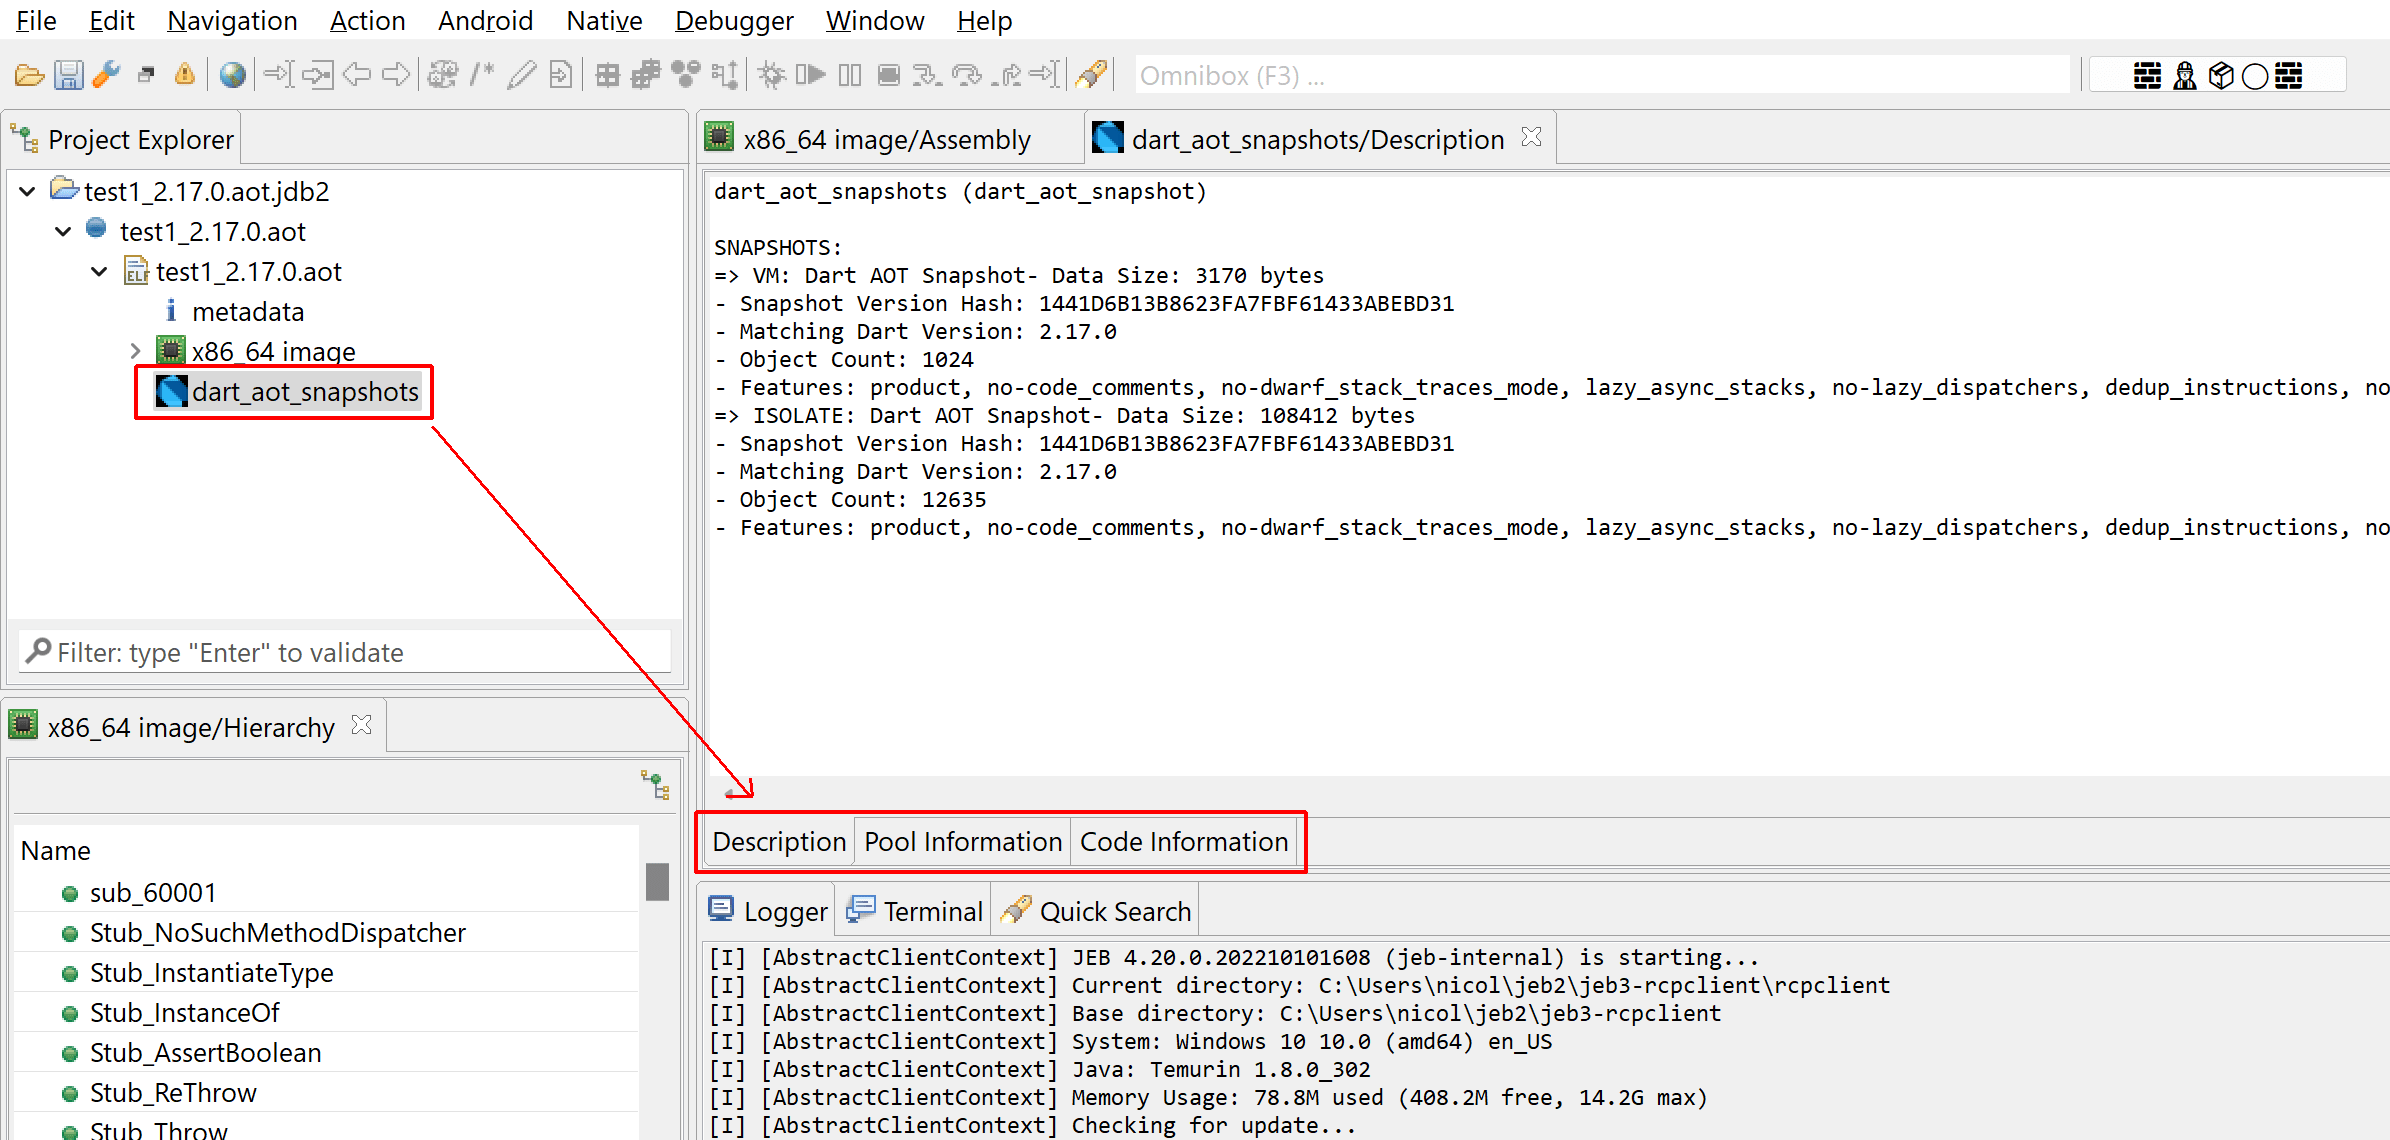Click the flashlight icon beside Omnibox
The image size is (2390, 1140).
tap(1091, 75)
